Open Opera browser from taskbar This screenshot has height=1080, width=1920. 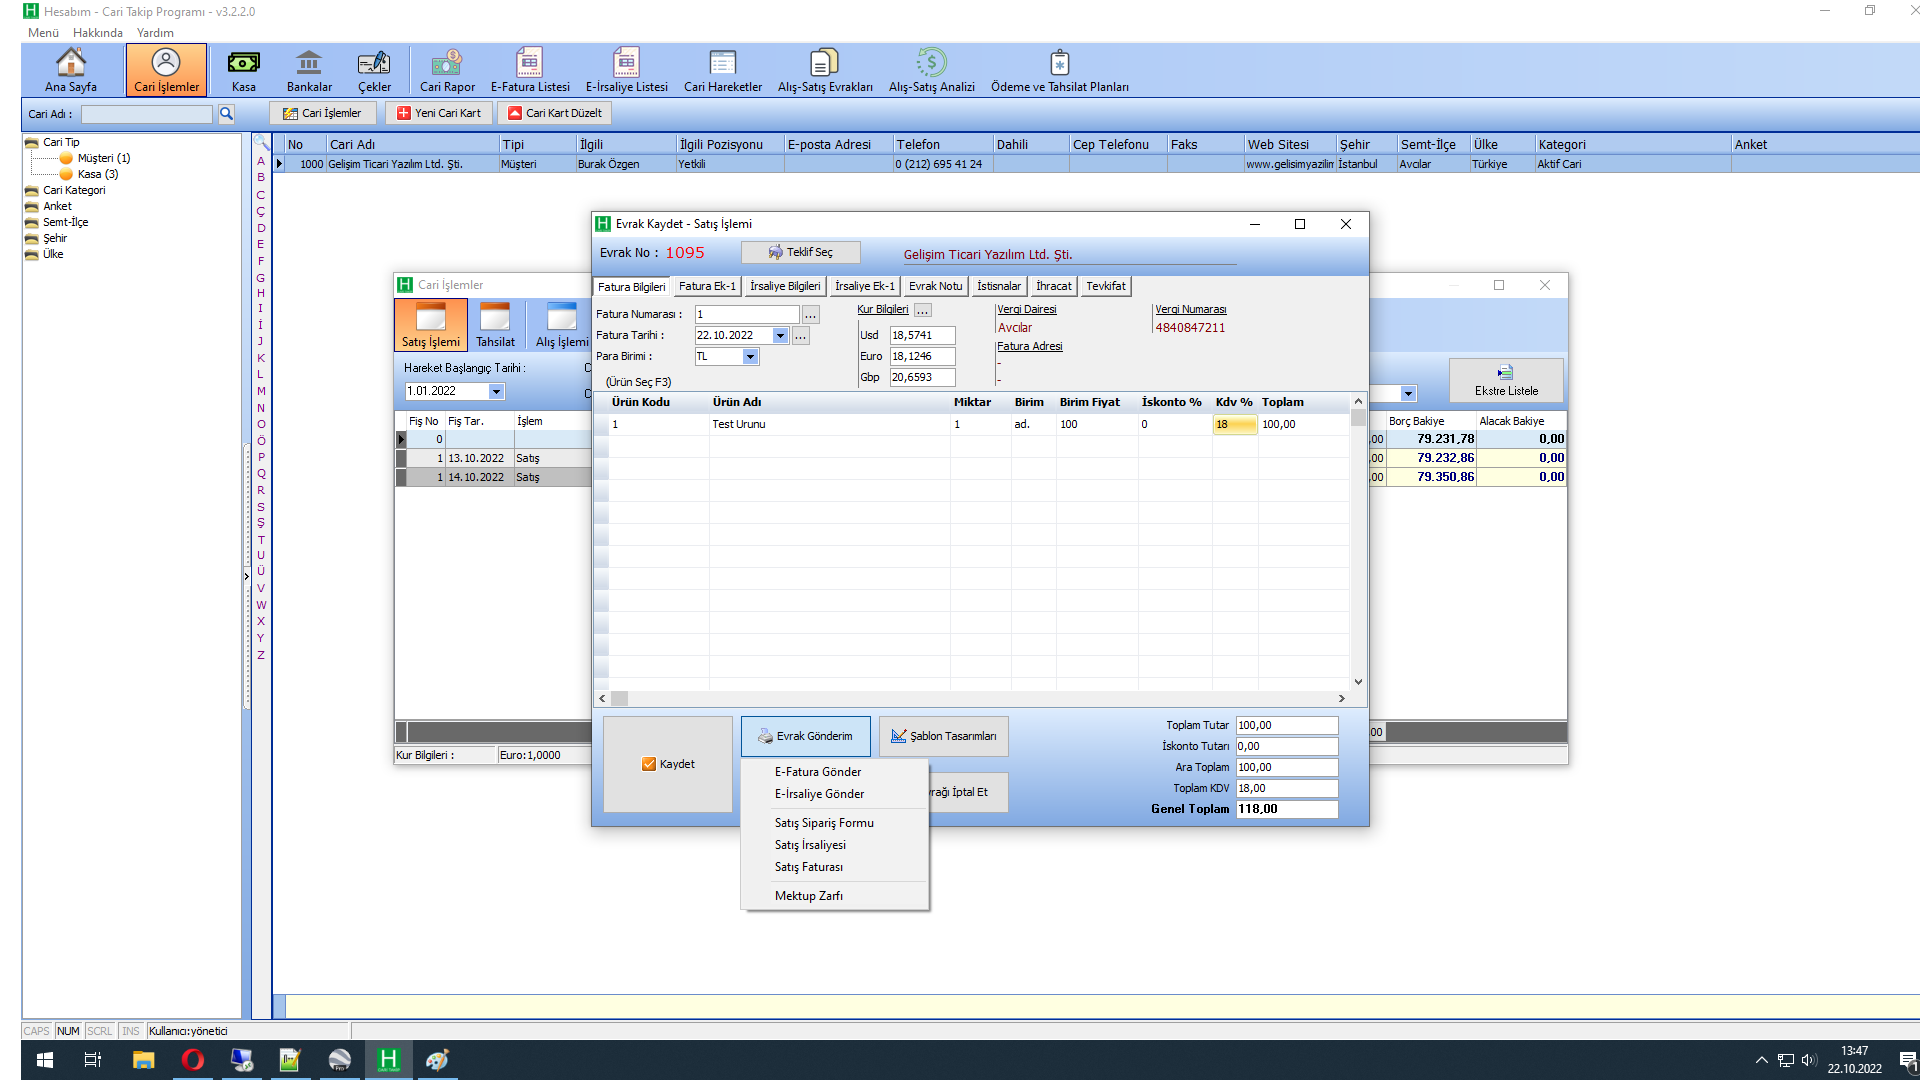(x=192, y=1060)
